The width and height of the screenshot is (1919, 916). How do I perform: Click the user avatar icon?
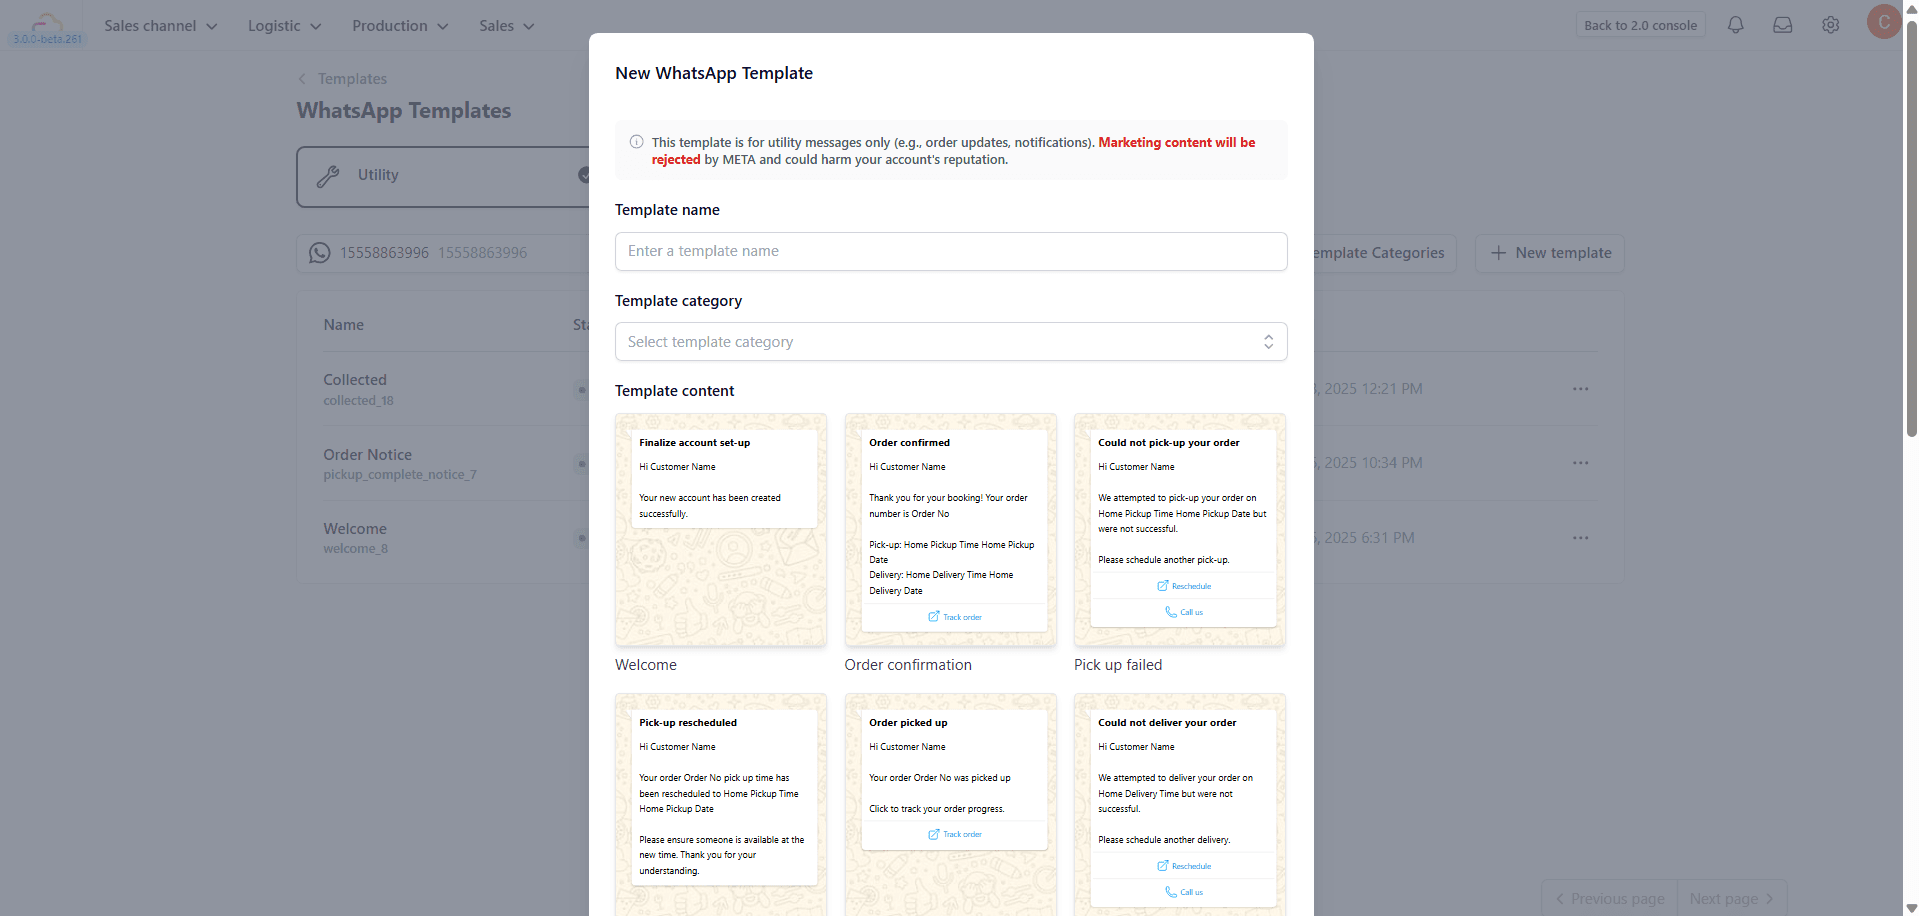click(1883, 22)
